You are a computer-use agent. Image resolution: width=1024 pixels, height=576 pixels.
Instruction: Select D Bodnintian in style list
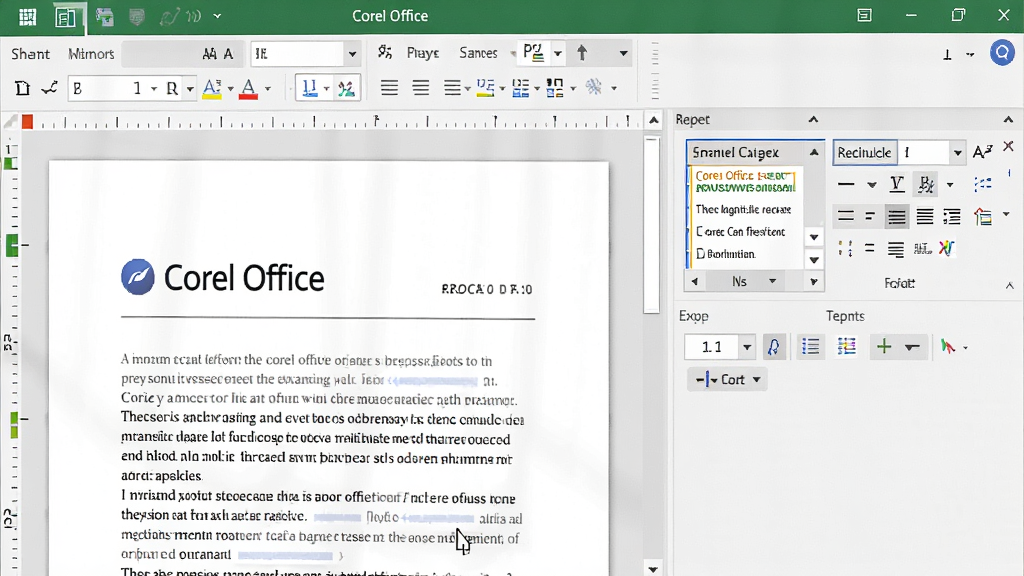coord(726,254)
